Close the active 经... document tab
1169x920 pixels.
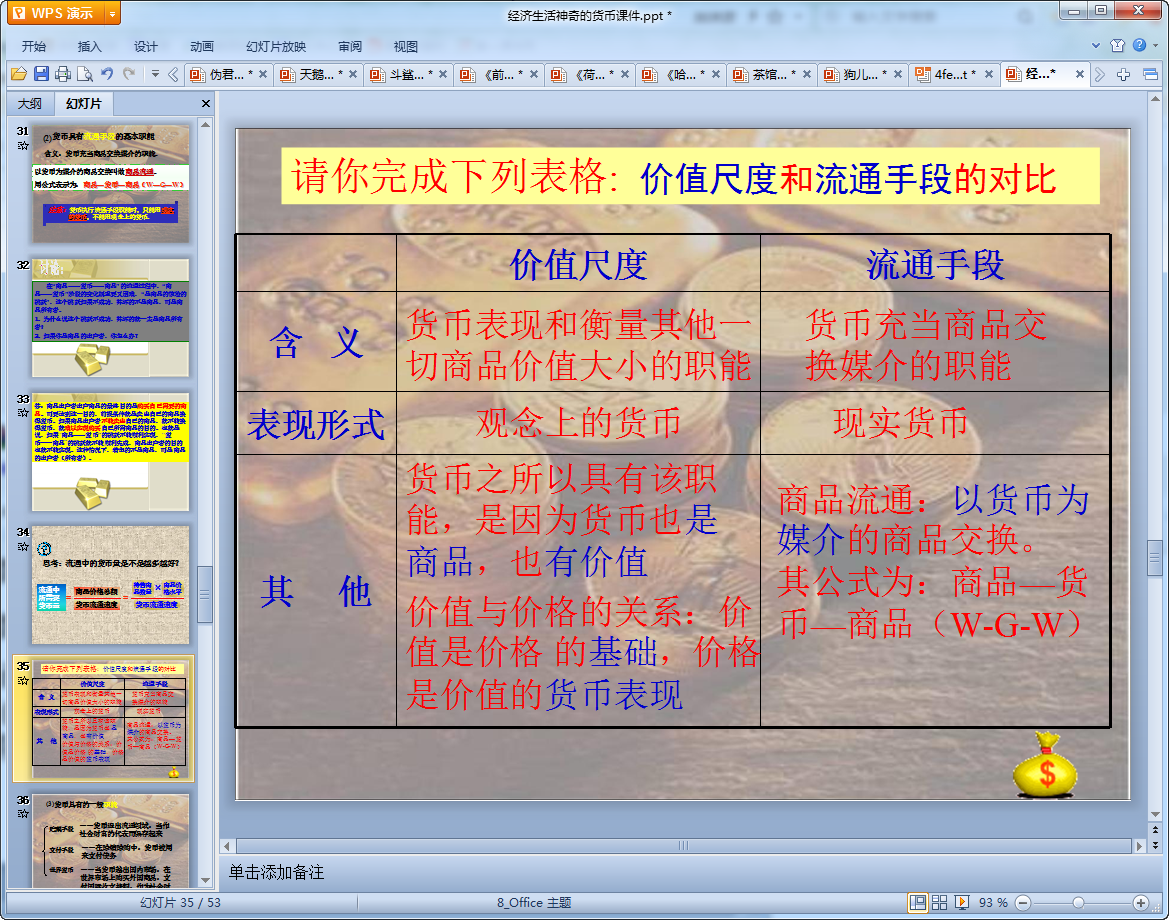click(x=1080, y=75)
